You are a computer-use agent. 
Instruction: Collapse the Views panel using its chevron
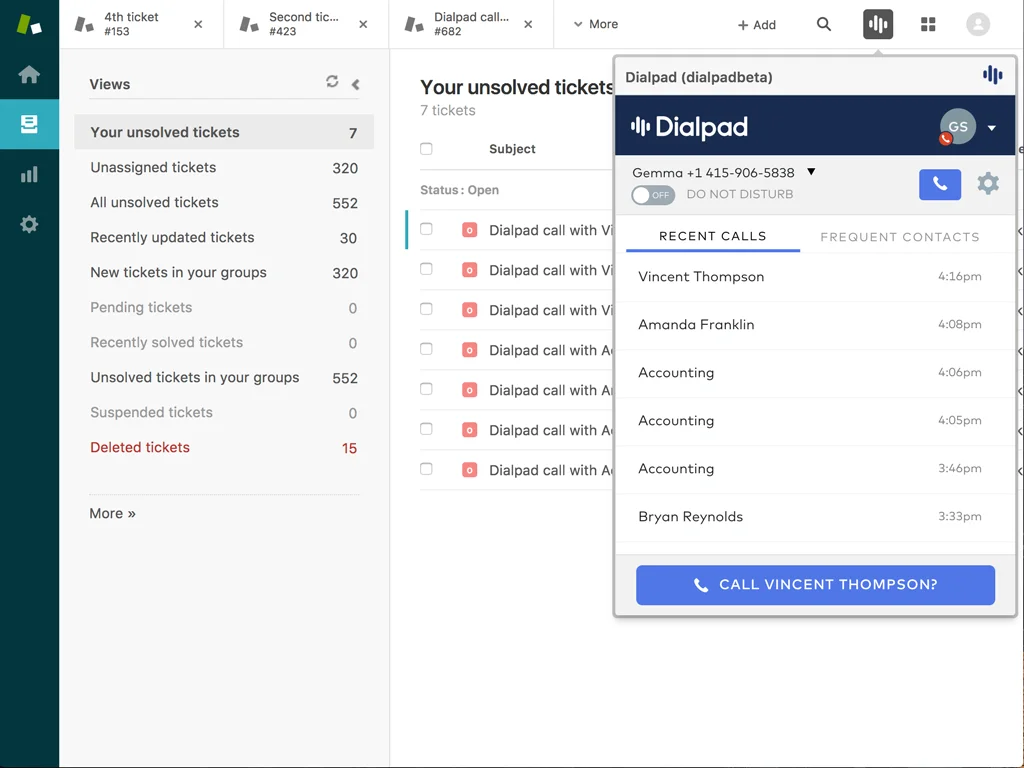(x=355, y=85)
